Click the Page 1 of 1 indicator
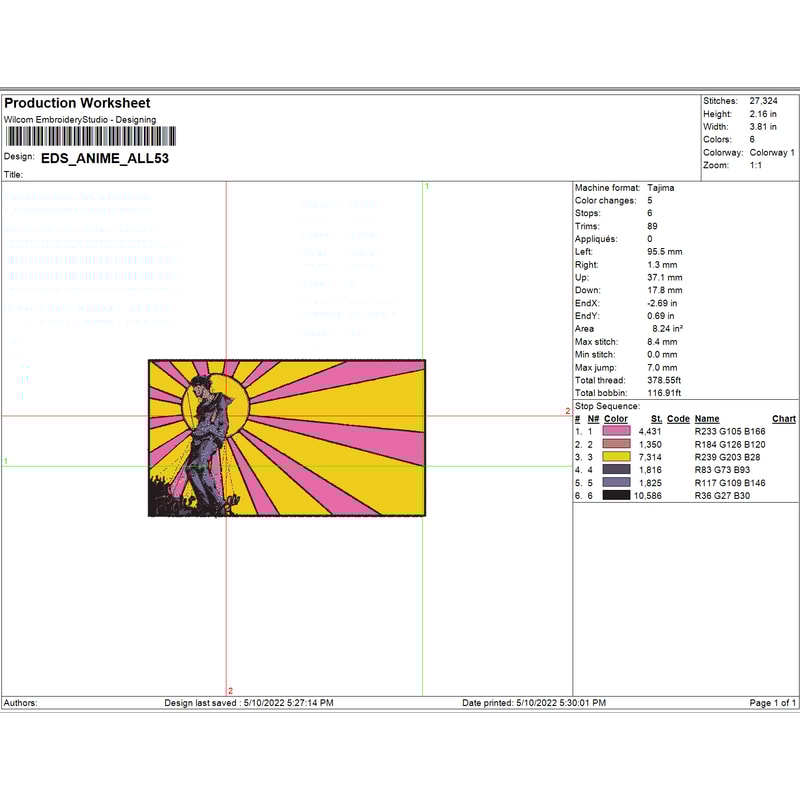The image size is (800, 800). click(772, 703)
